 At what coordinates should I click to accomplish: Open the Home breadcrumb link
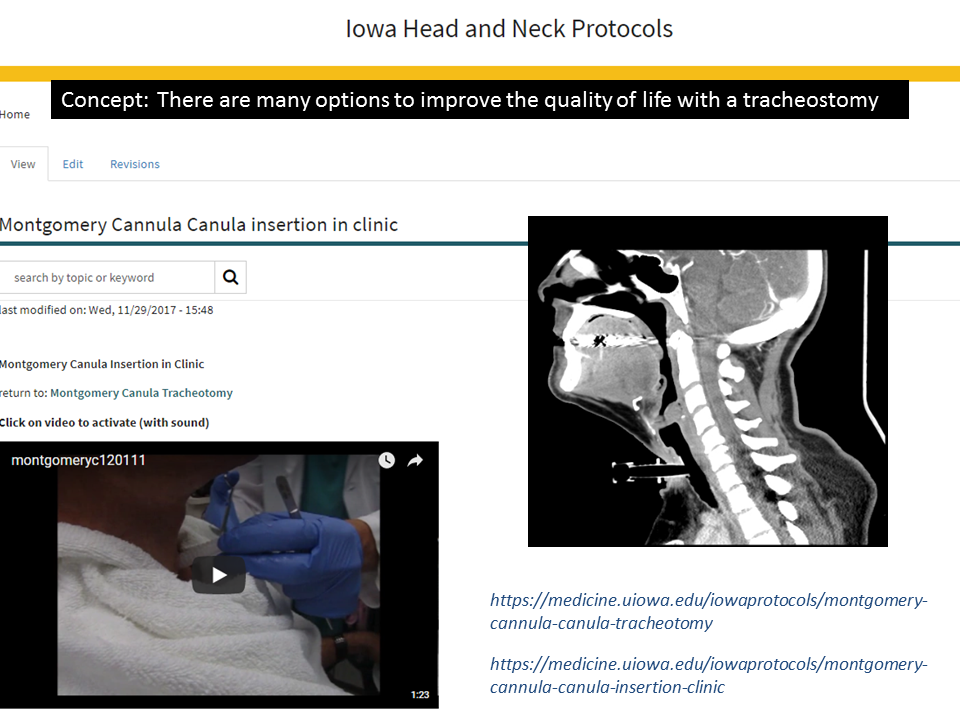pos(15,114)
